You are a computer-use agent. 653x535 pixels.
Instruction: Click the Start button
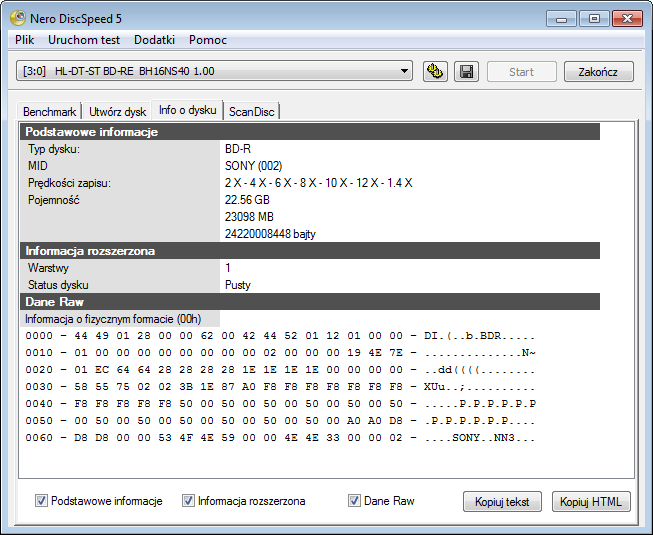[521, 72]
